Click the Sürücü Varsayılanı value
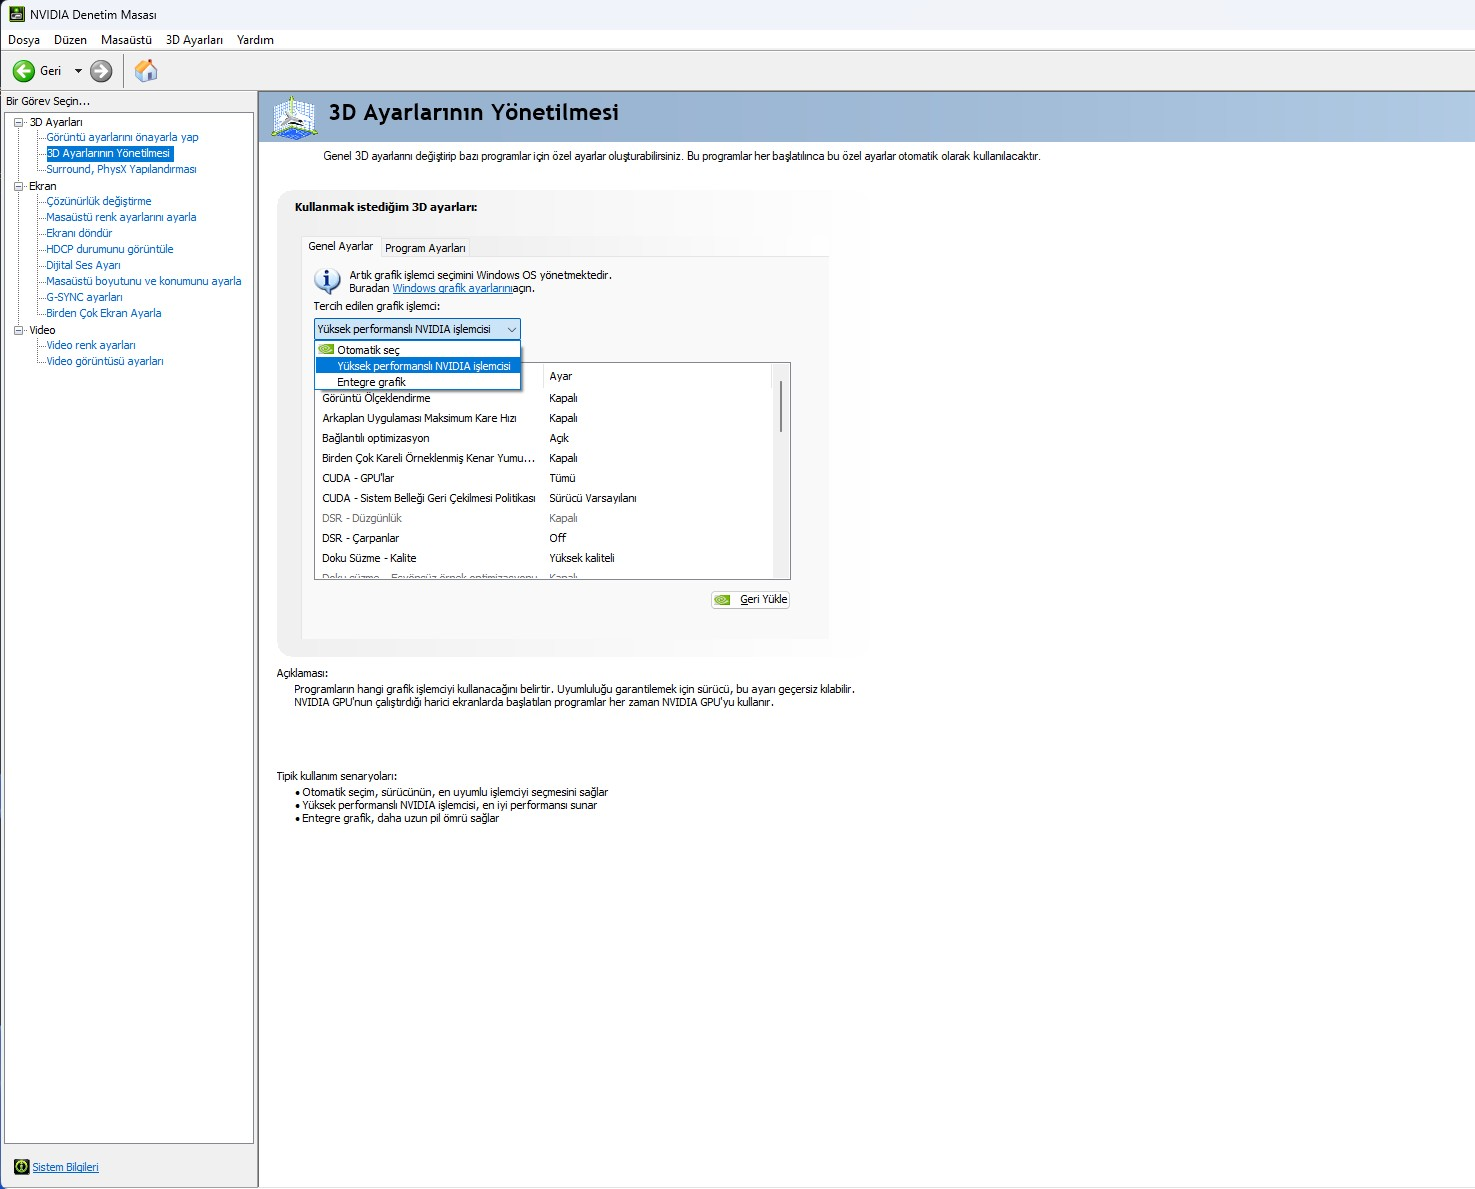The height and width of the screenshot is (1189, 1475). (x=593, y=498)
